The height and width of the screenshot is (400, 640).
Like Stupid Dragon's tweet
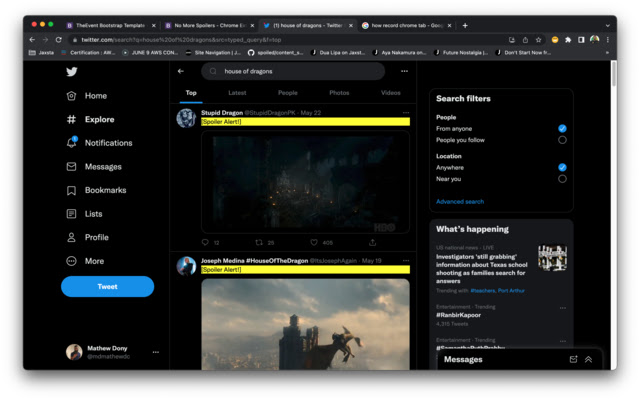click(x=314, y=242)
